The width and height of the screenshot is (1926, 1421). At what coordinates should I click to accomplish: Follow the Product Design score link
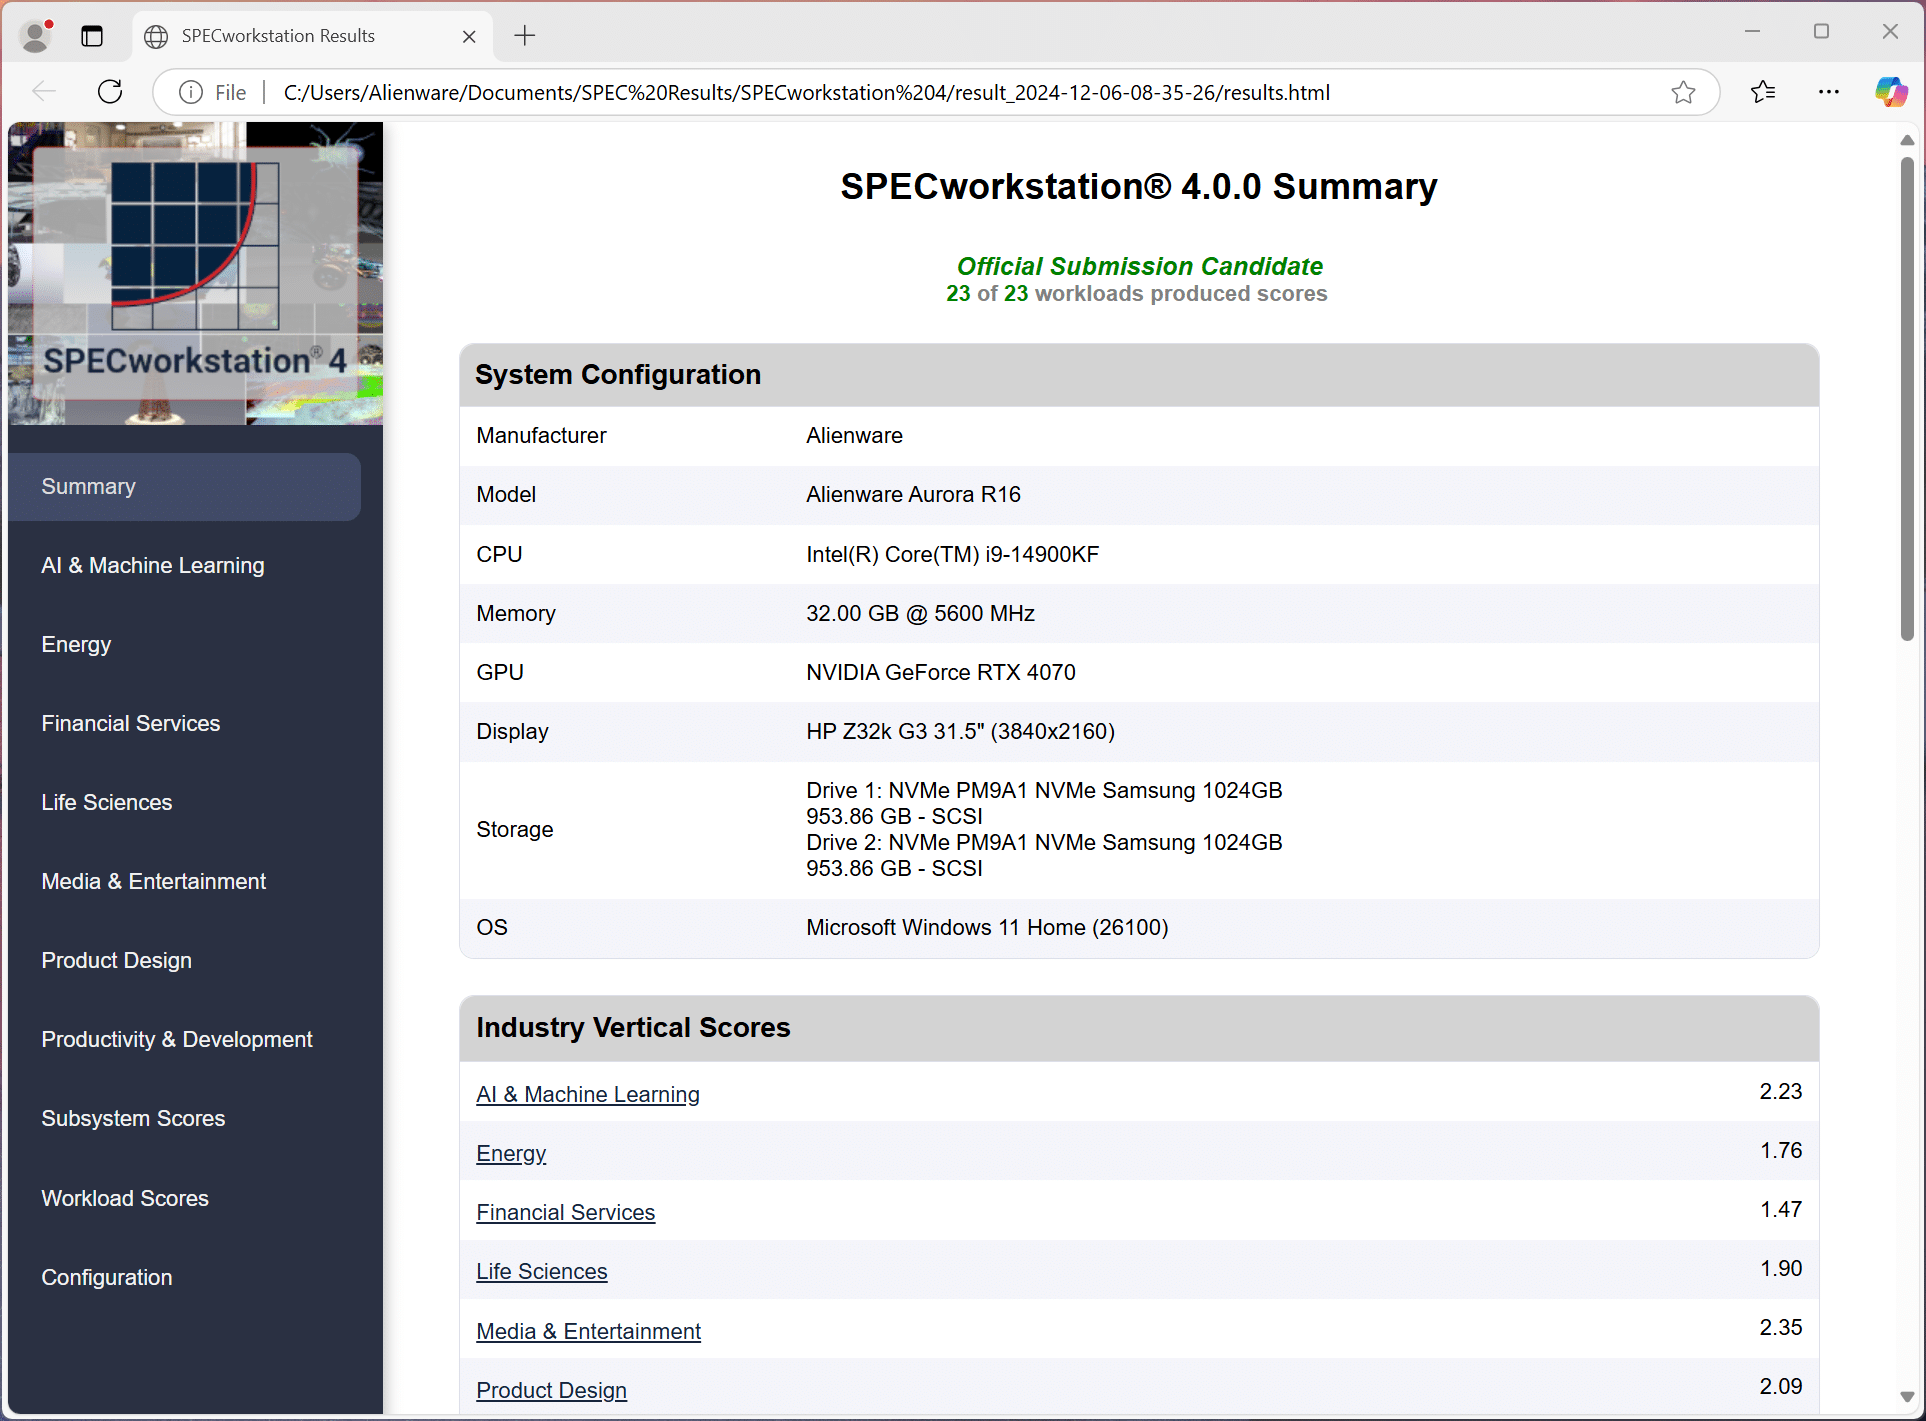pyautogui.click(x=552, y=1390)
